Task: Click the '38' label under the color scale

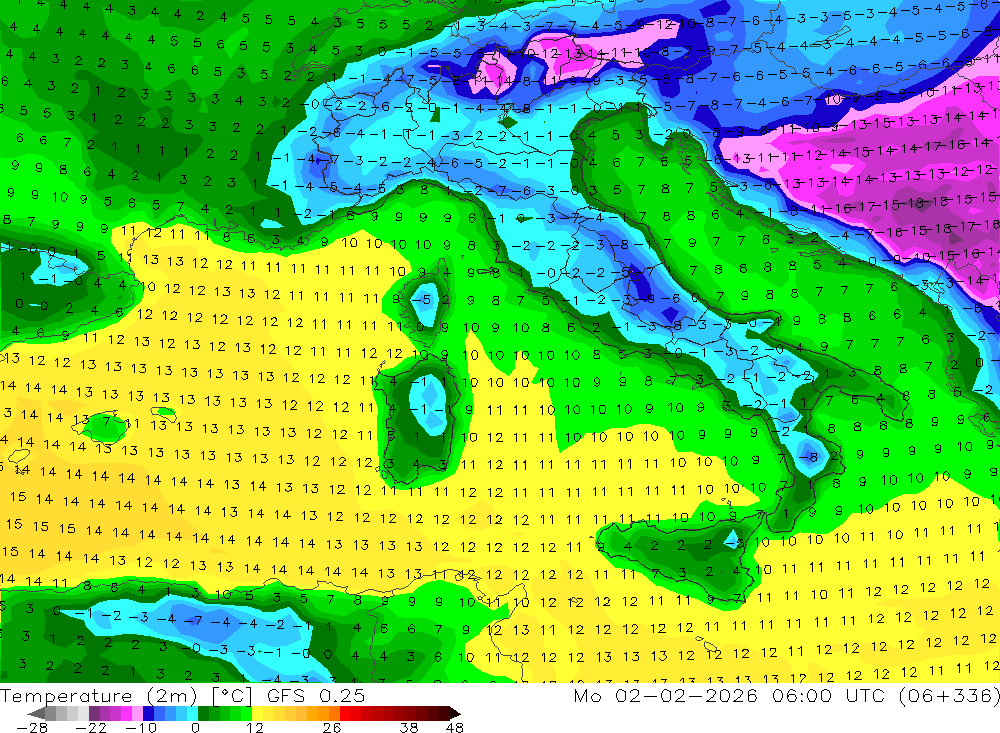Action: click(x=409, y=727)
